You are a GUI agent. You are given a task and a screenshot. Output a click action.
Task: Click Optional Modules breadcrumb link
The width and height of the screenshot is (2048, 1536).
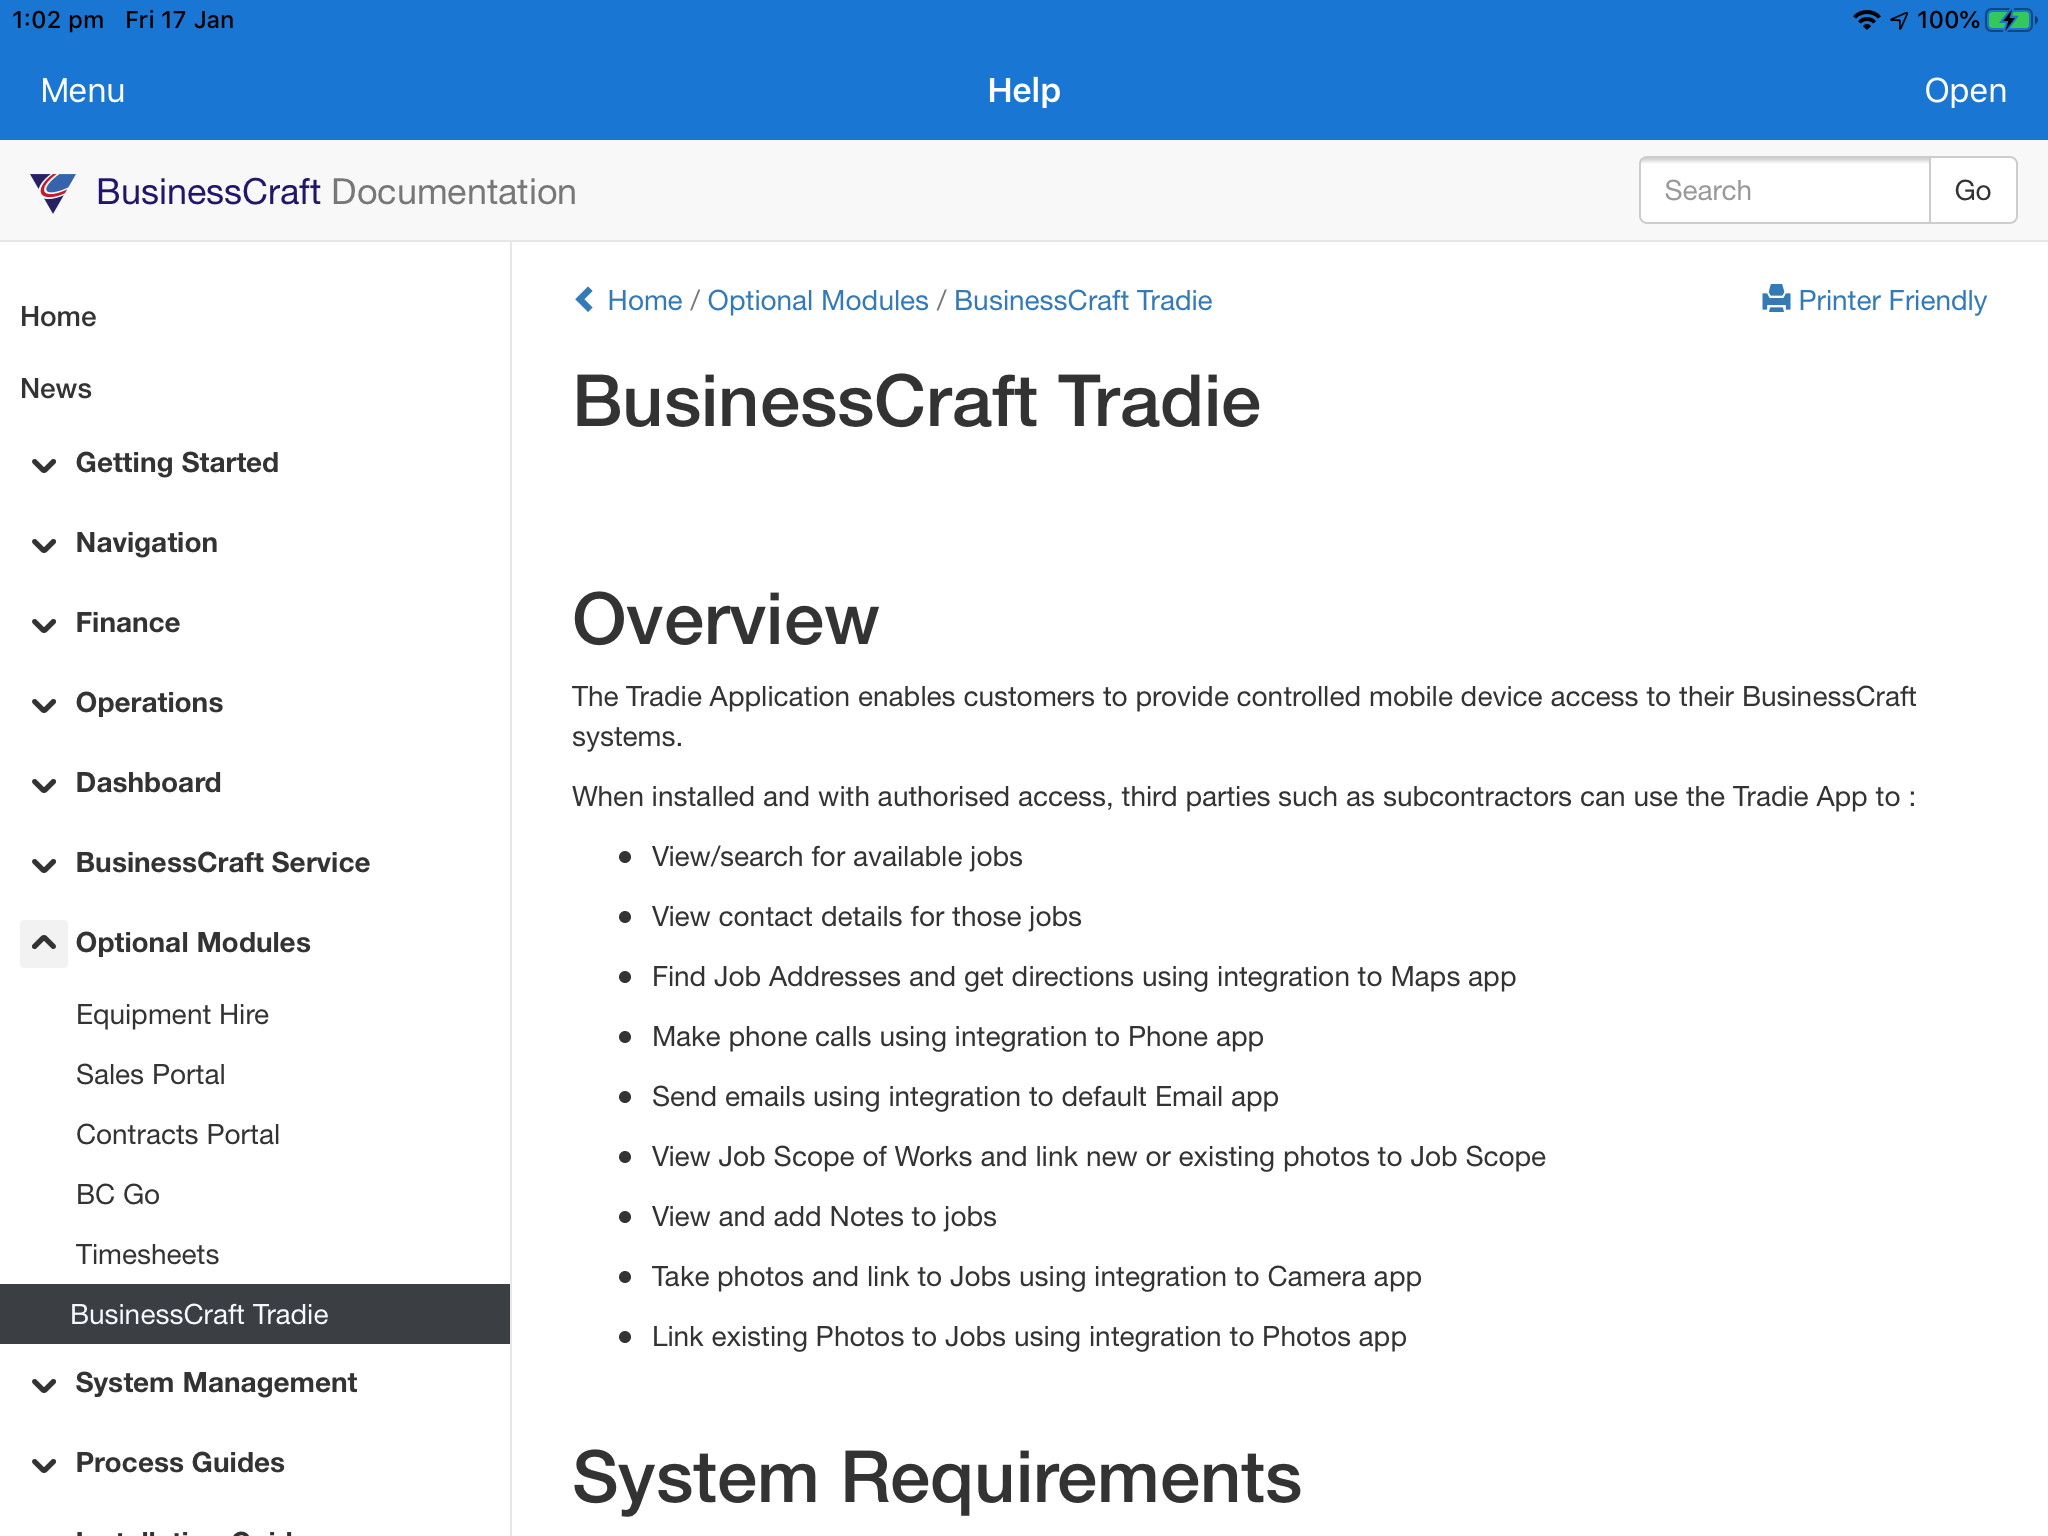[818, 300]
